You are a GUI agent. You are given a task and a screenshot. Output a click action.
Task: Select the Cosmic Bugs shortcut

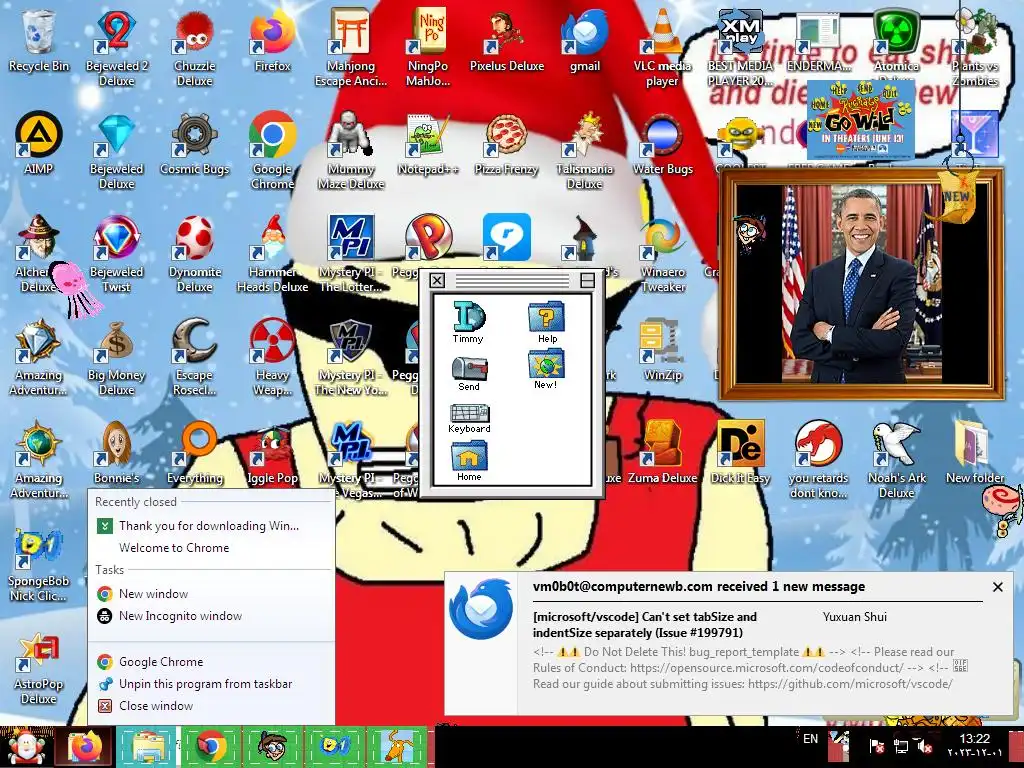tap(195, 142)
